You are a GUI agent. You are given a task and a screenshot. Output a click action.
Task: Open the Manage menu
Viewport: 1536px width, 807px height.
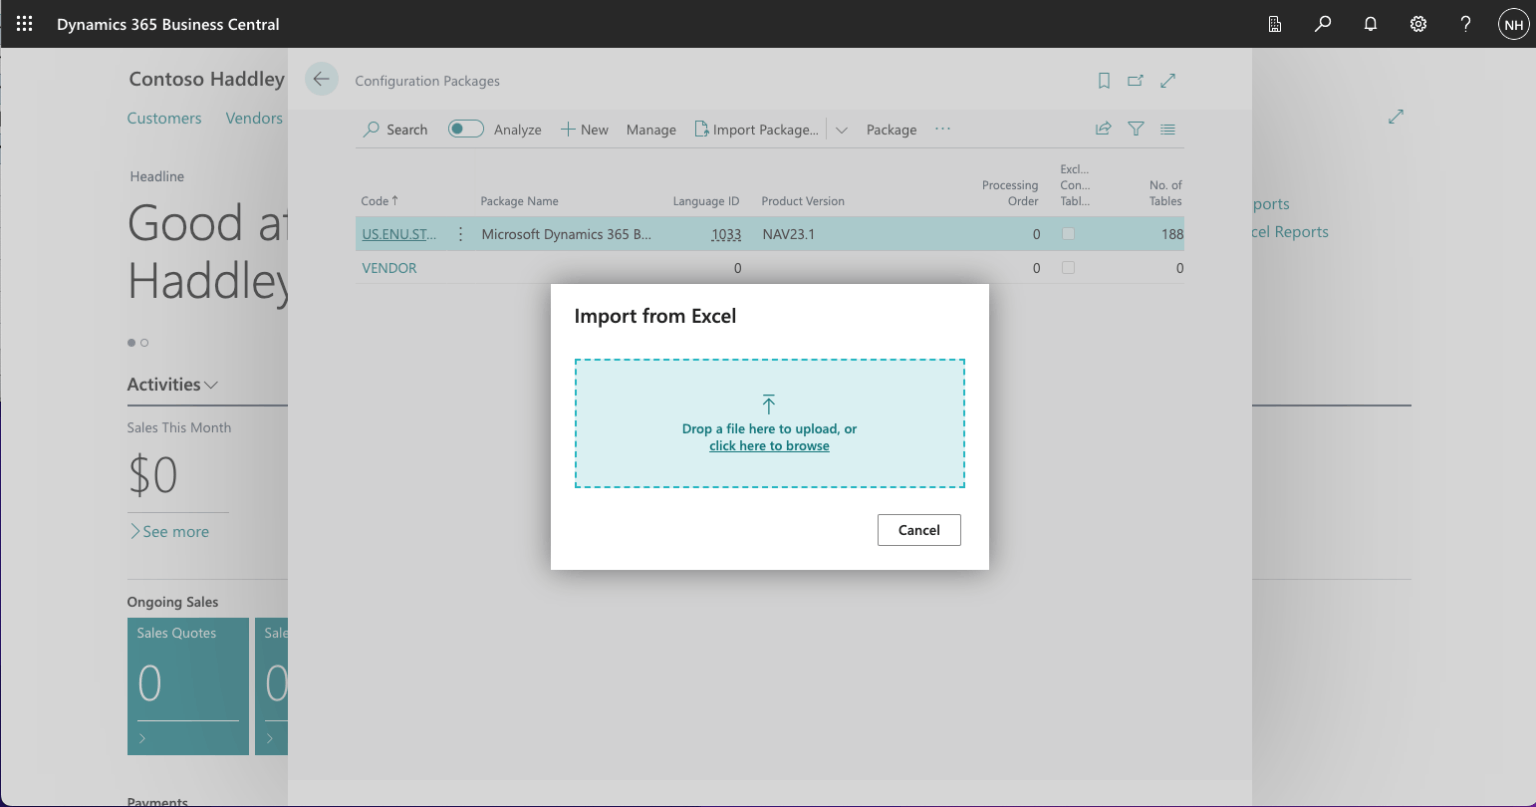click(651, 130)
